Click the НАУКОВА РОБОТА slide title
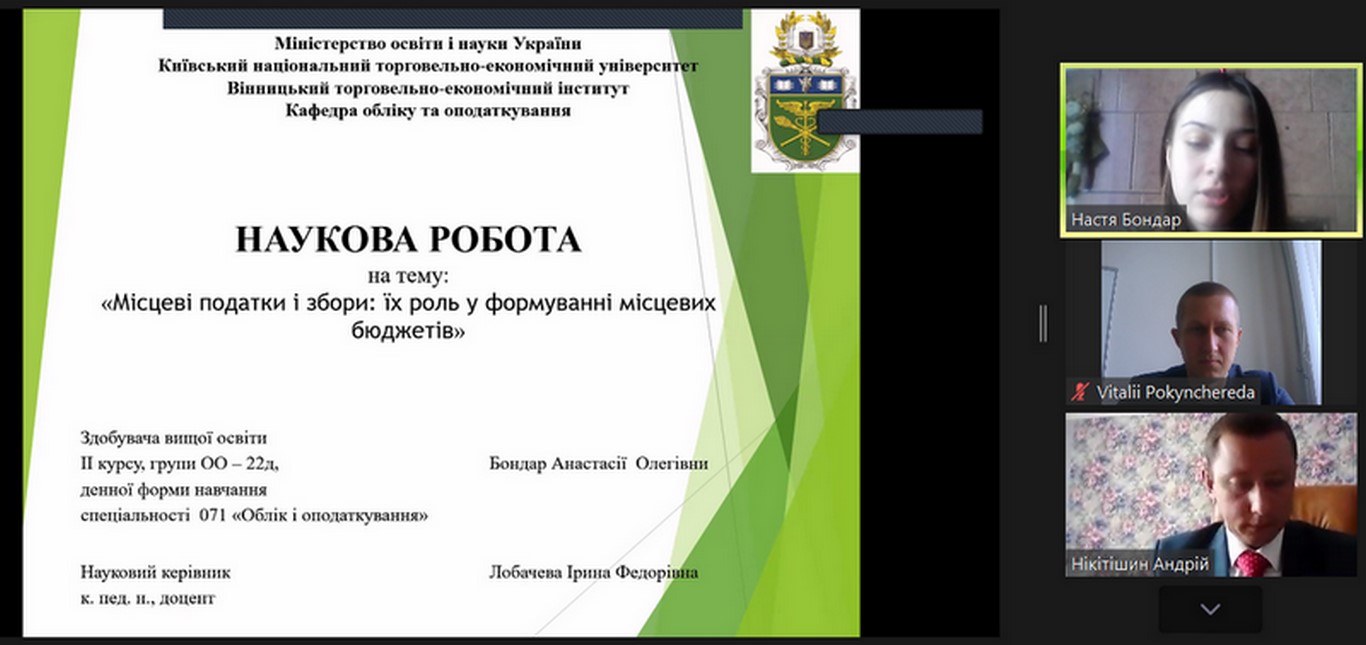1366x645 pixels. coord(408,240)
